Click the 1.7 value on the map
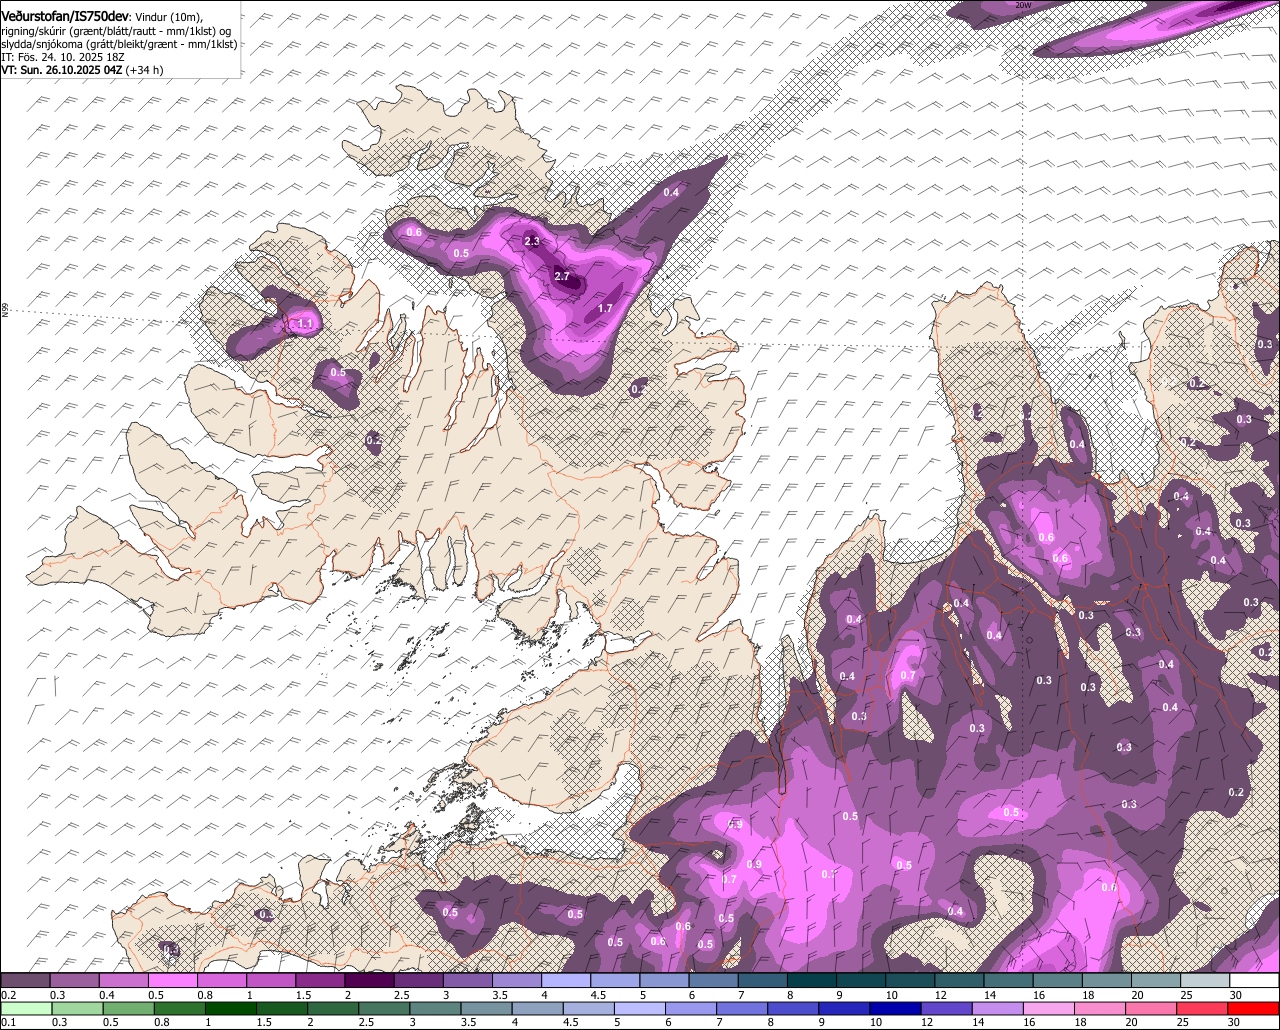 [605, 309]
